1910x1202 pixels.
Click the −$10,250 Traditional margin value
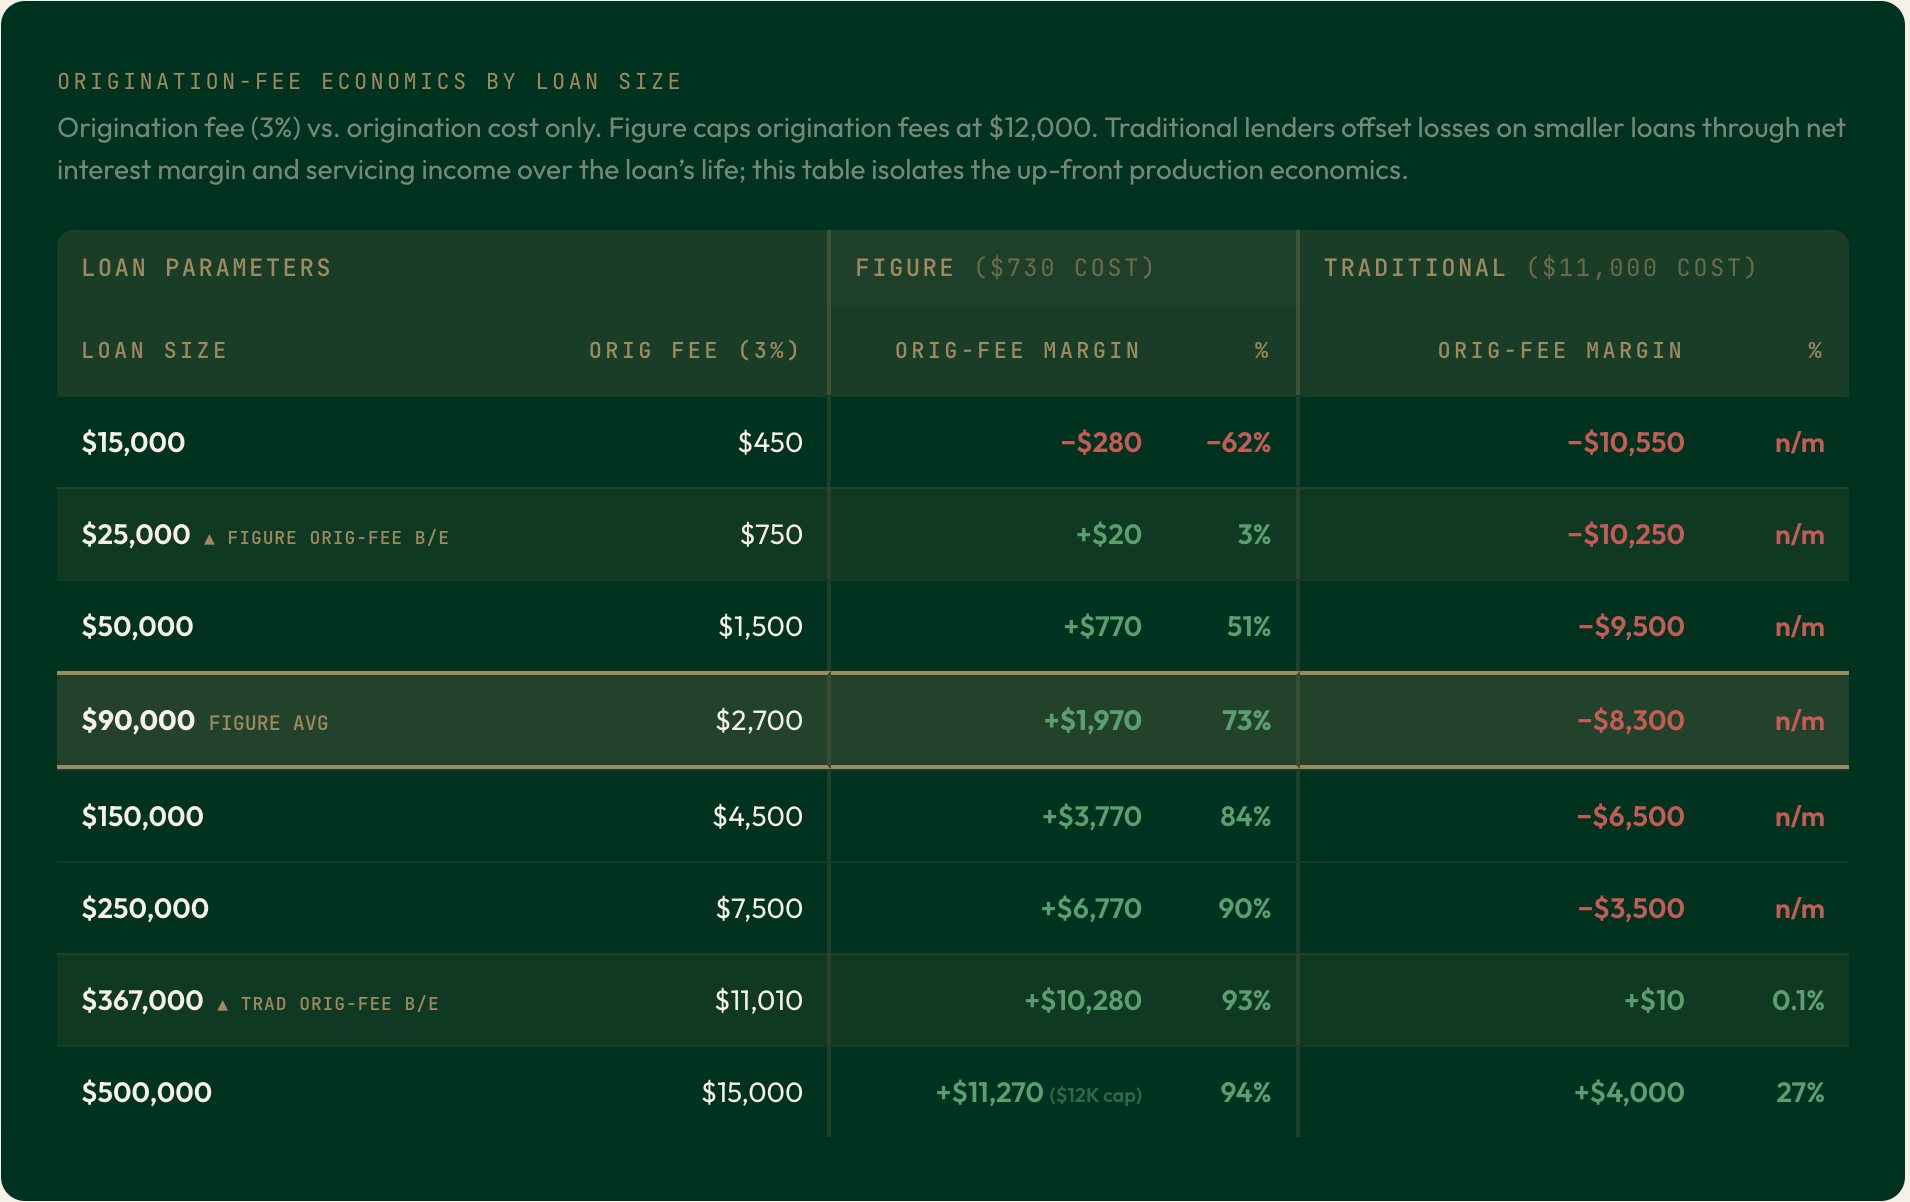pyautogui.click(x=1625, y=534)
